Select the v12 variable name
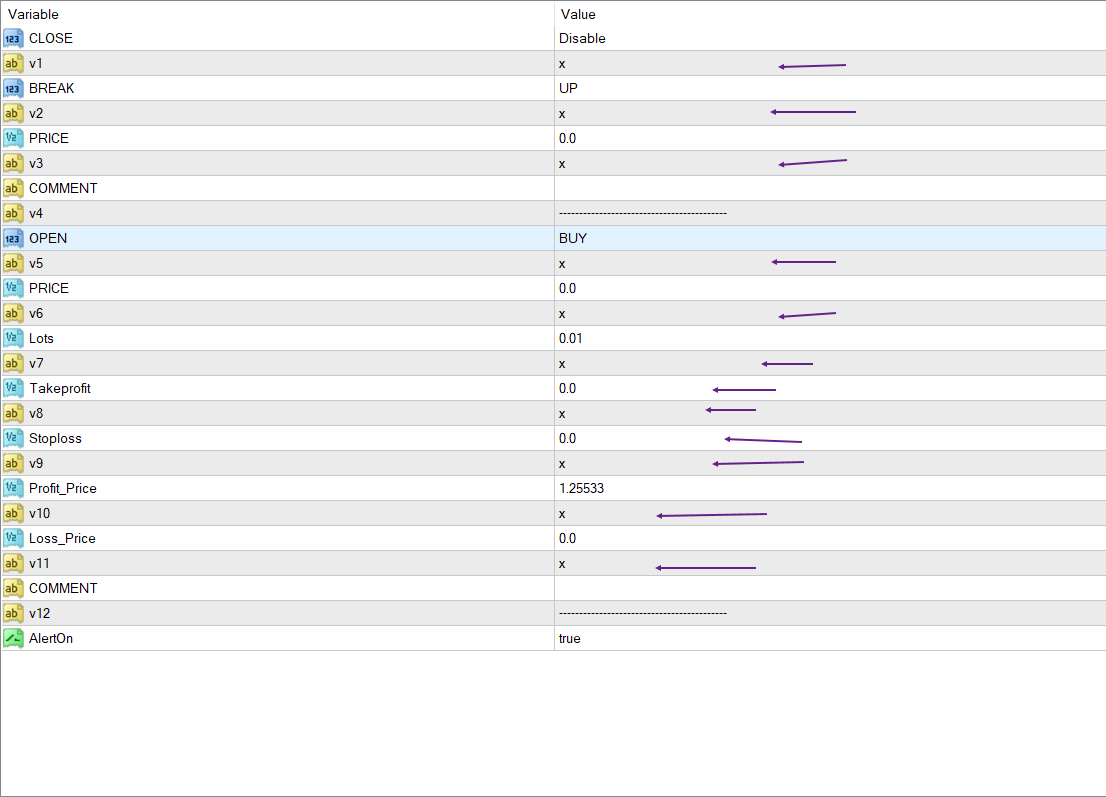The height and width of the screenshot is (797, 1106). (x=39, y=613)
